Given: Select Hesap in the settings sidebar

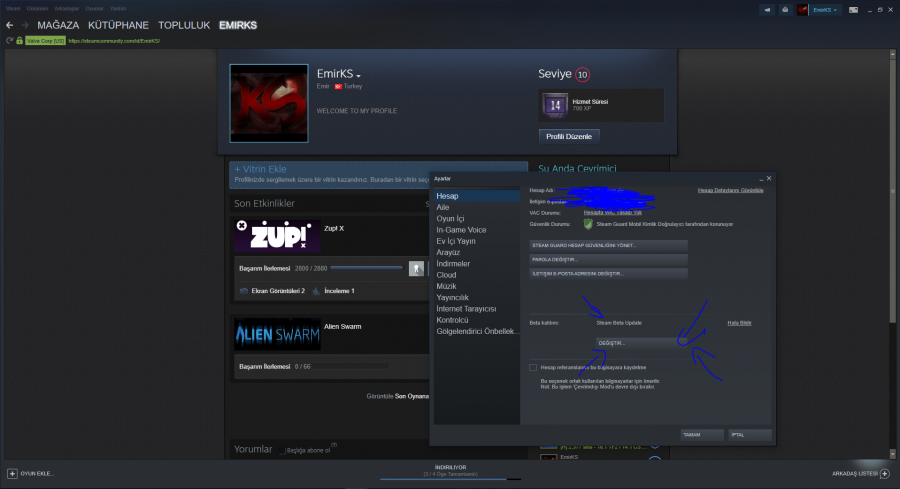Looking at the screenshot, I should tap(477, 196).
